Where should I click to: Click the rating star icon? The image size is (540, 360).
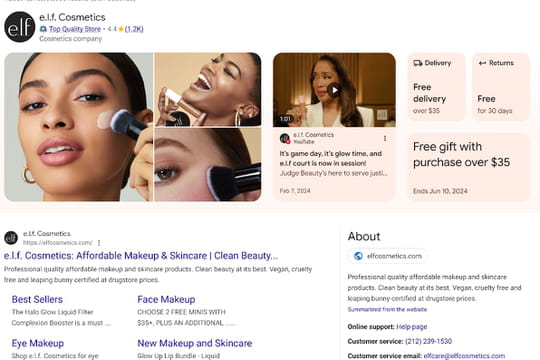(121, 29)
